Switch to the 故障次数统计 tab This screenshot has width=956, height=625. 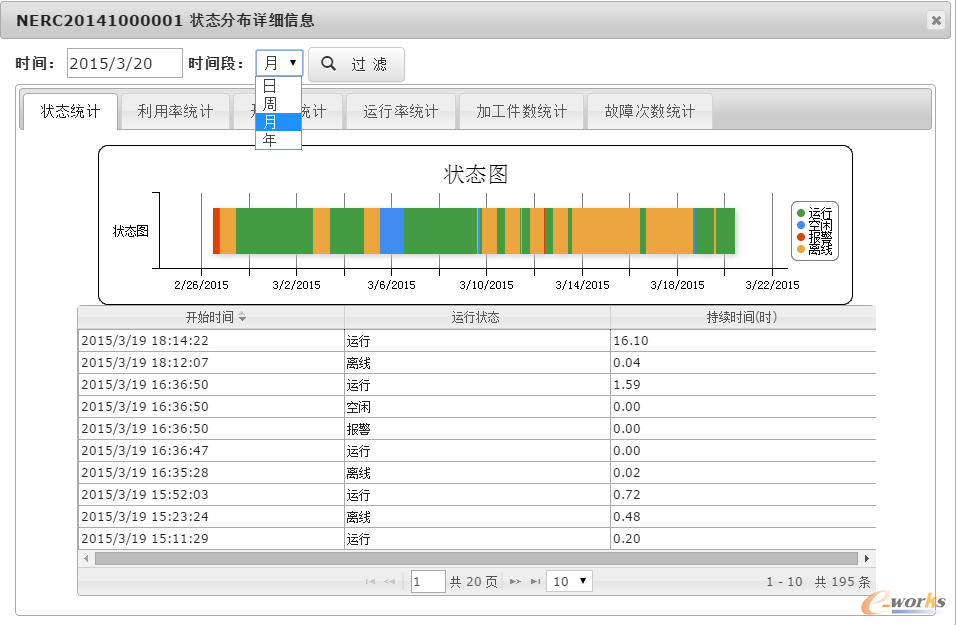649,112
